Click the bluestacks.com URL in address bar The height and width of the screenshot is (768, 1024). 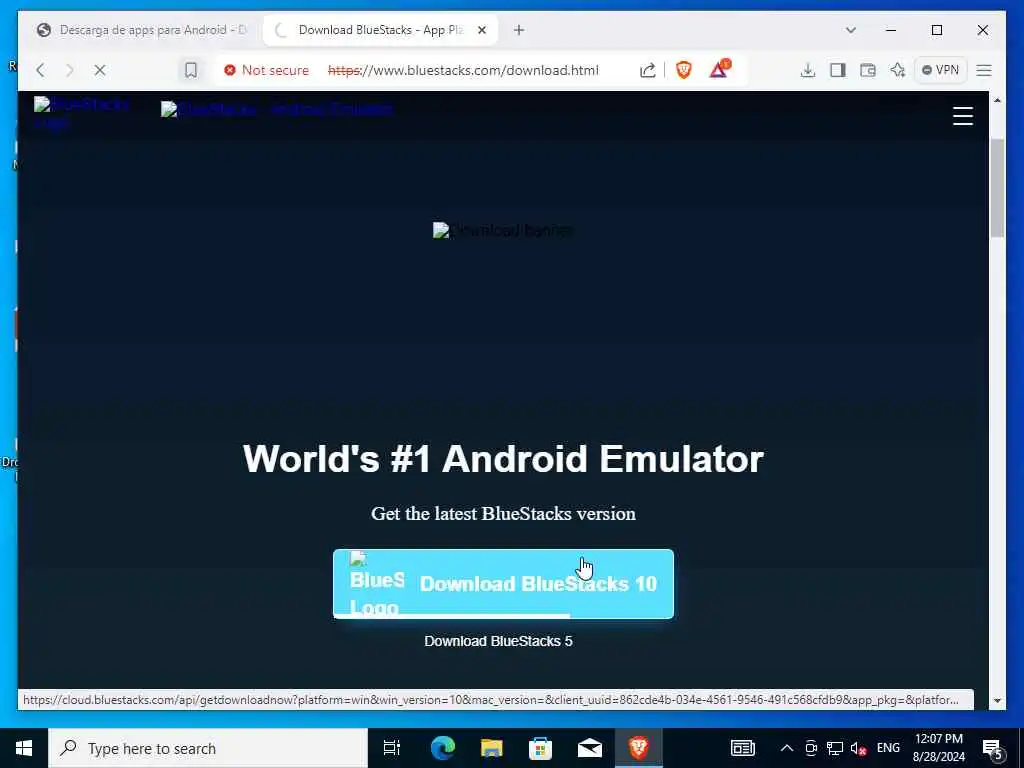pyautogui.click(x=463, y=70)
